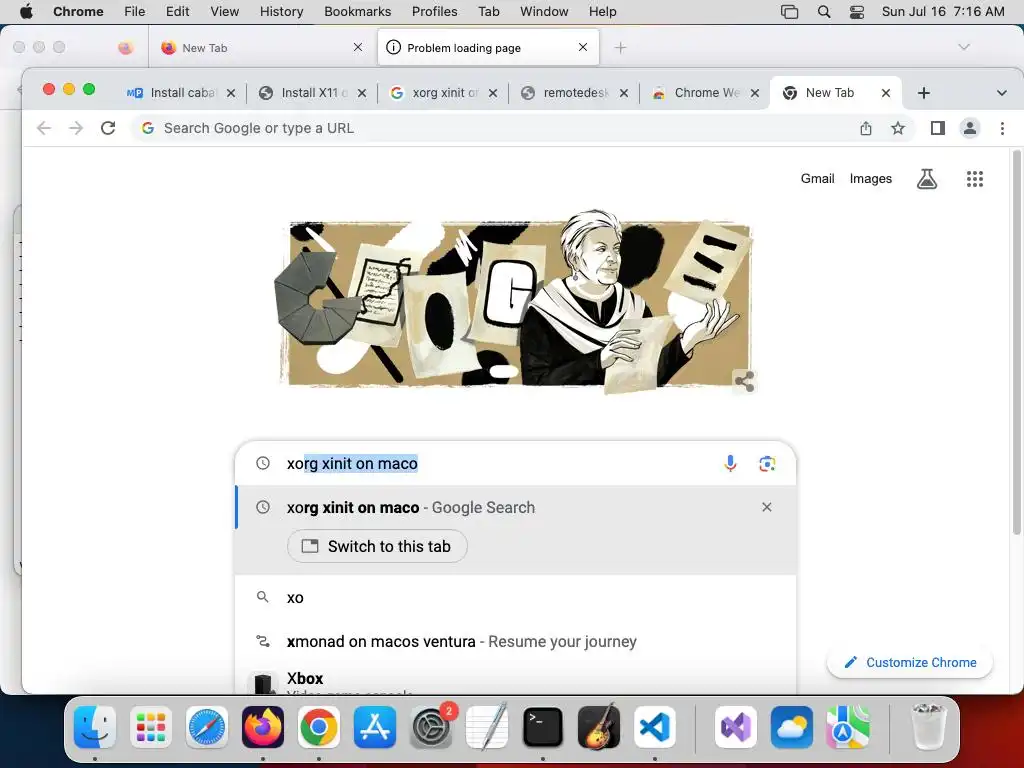The height and width of the screenshot is (768, 1024).
Task: Open the Chrome side panel
Action: 938,128
